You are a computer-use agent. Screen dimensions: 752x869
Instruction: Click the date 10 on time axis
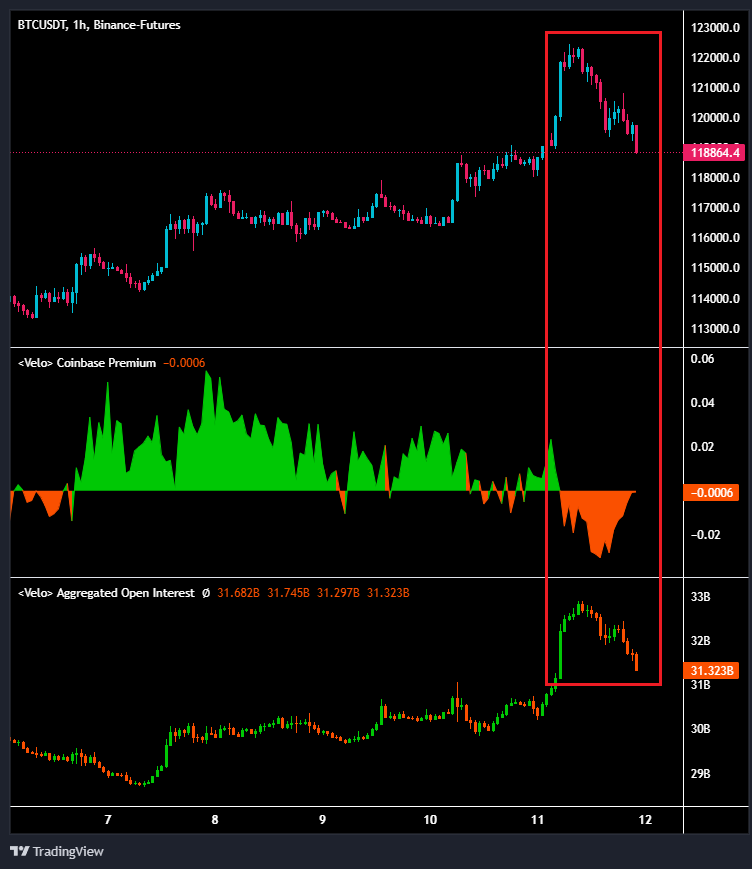pos(430,820)
